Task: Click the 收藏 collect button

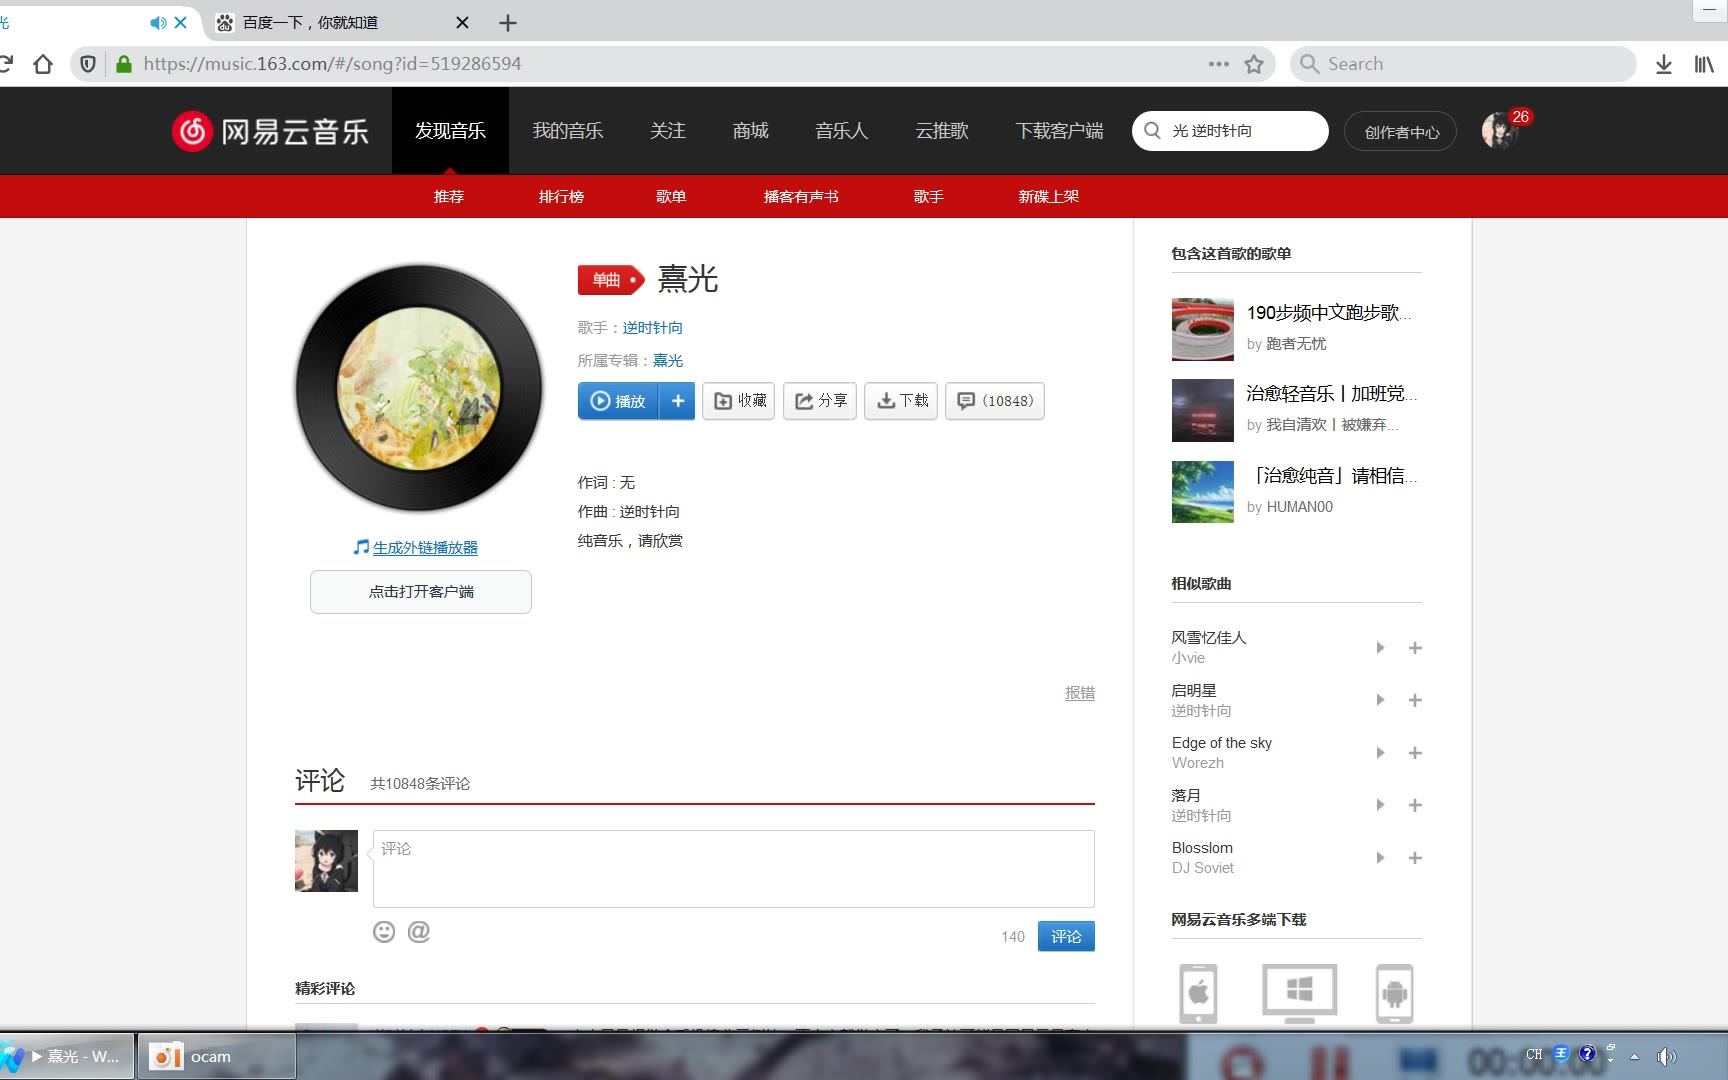Action: click(x=739, y=401)
